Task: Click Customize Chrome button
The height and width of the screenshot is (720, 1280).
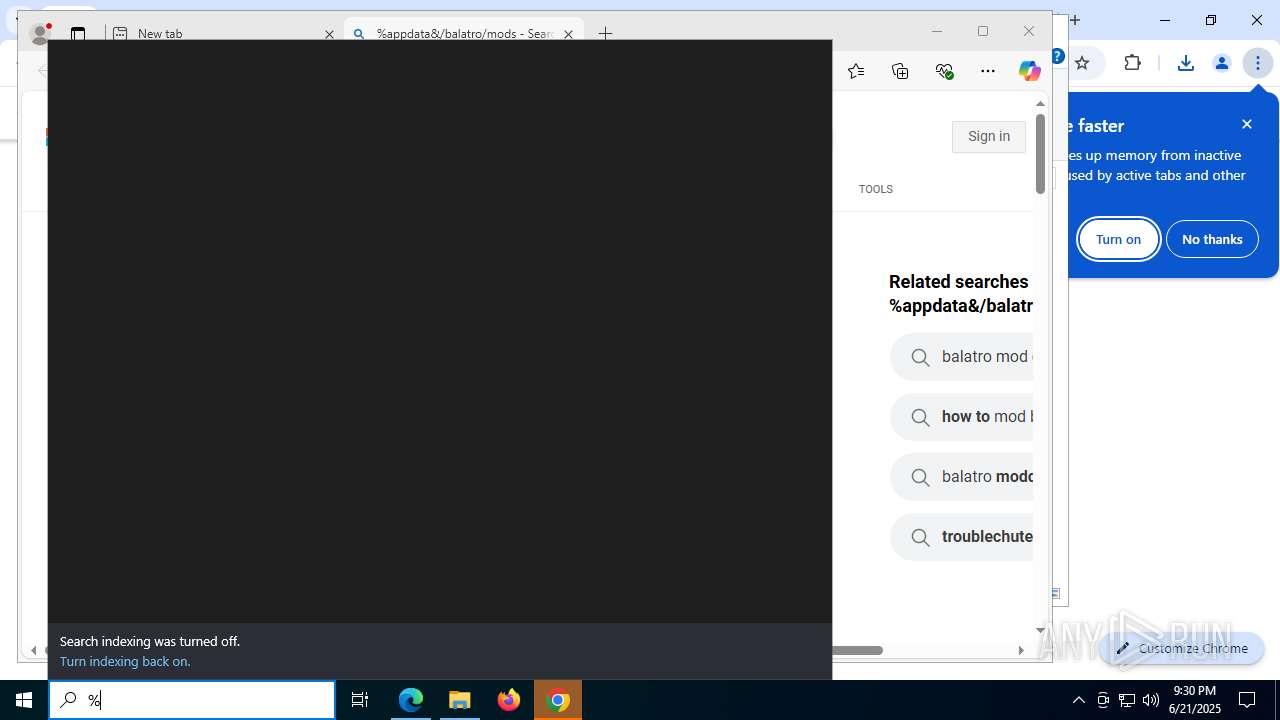Action: [x=1182, y=648]
